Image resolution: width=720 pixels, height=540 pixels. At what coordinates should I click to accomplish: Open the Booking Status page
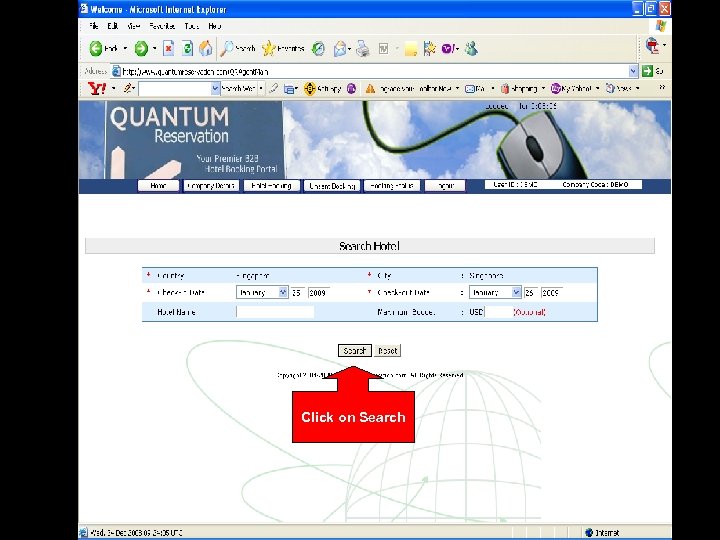(392, 186)
